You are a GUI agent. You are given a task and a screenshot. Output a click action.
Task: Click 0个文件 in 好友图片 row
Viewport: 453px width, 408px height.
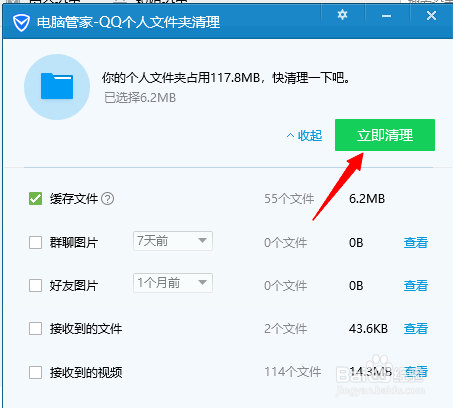tap(285, 286)
